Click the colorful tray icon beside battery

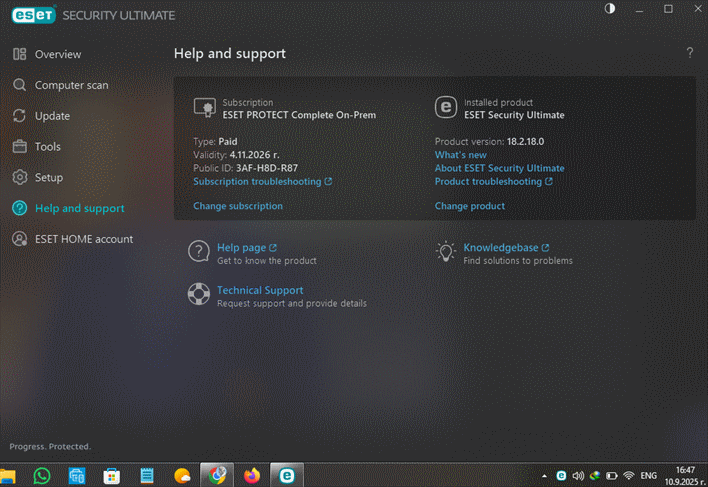(x=595, y=476)
